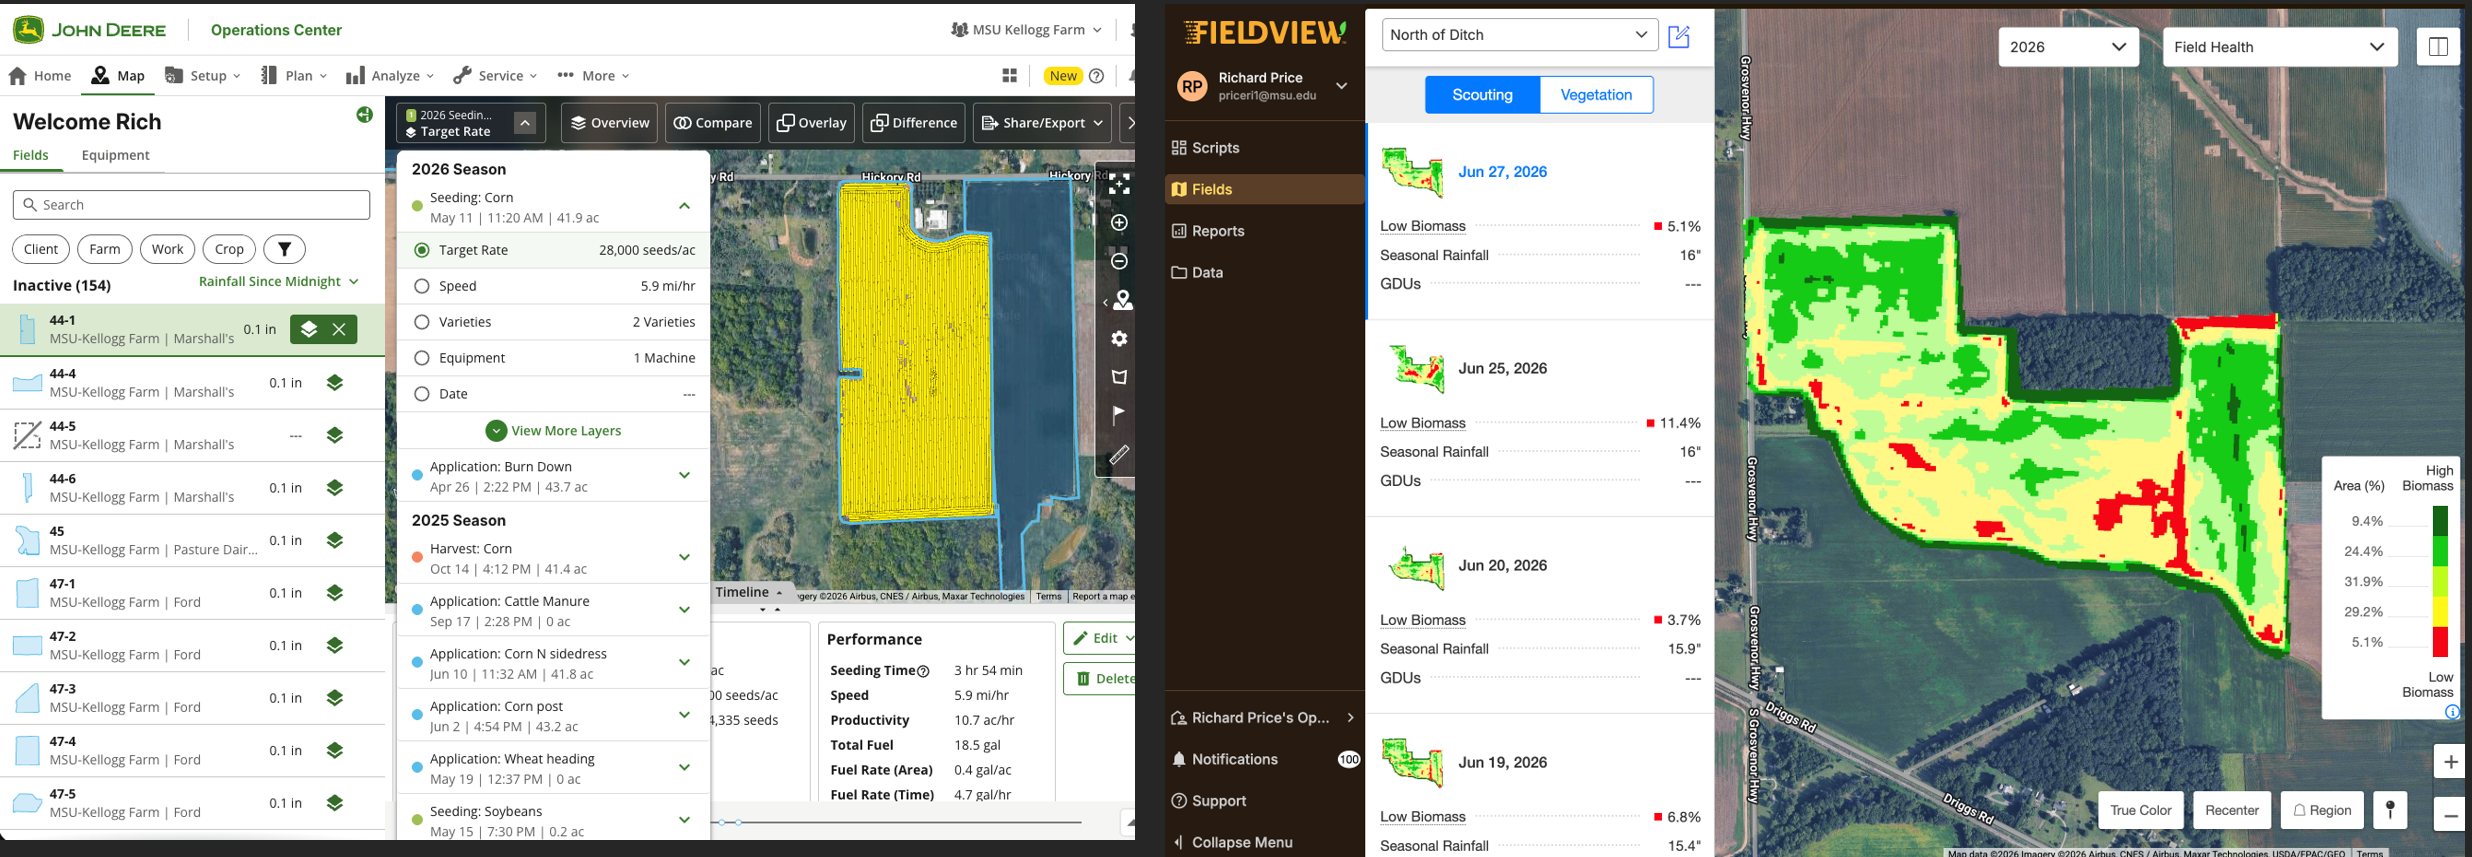Switch to the Equipment tab
The image size is (2472, 857).
[x=115, y=155]
